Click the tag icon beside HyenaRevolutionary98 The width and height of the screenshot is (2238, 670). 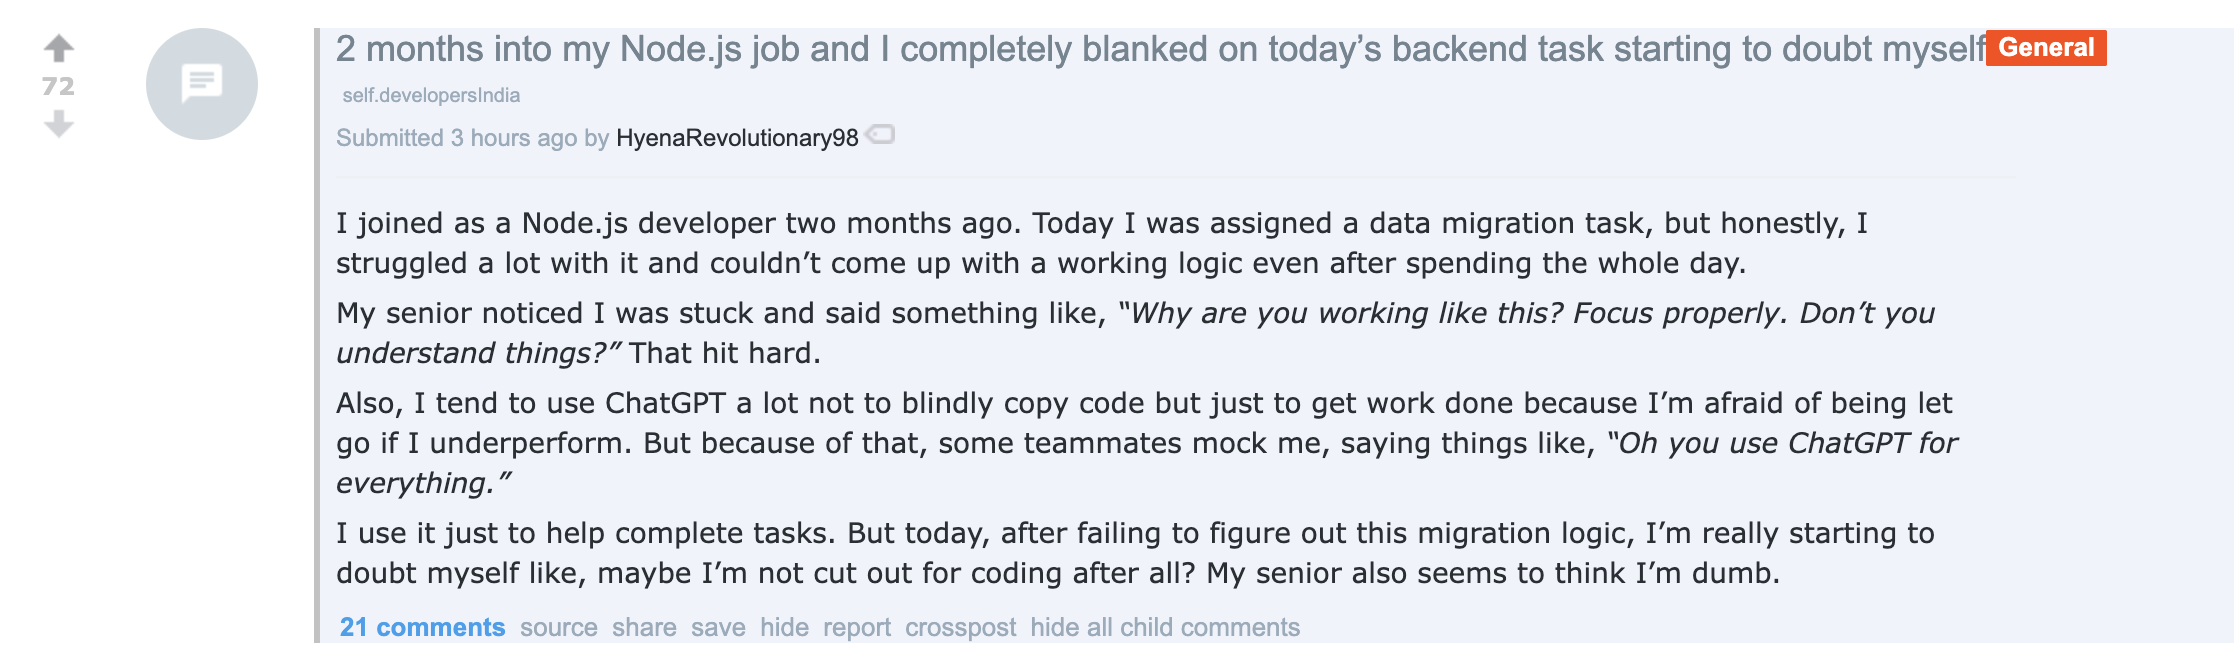click(880, 134)
